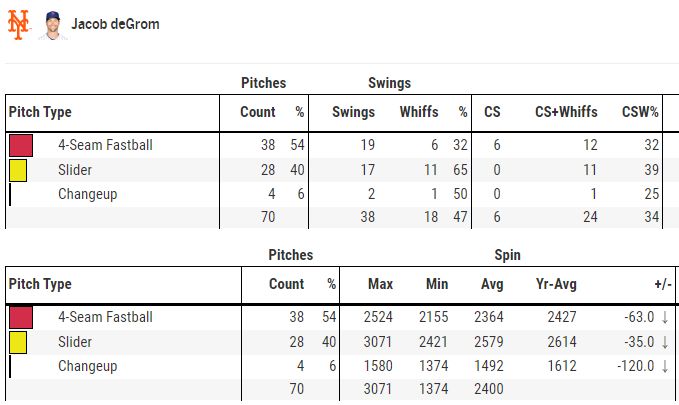679x405 pixels.
Task: Click the down arrow beside -120.0
Action: point(665,366)
